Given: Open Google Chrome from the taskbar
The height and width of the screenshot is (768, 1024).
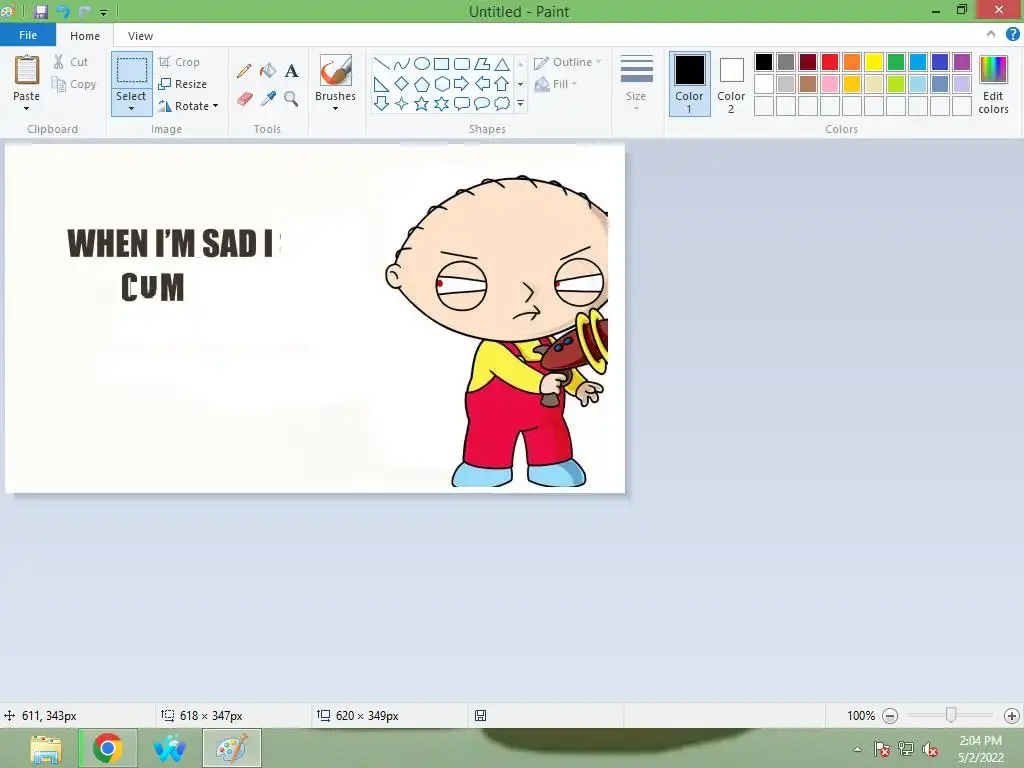Looking at the screenshot, I should pos(108,748).
